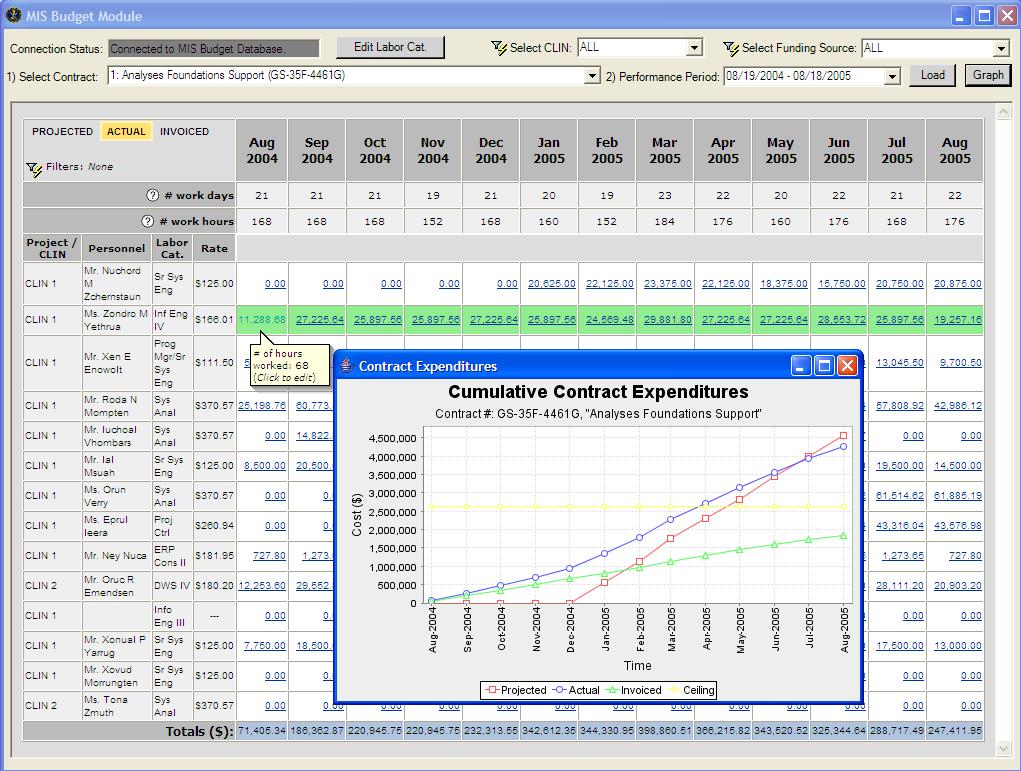The width and height of the screenshot is (1021, 771).
Task: Click the help icon next to # work hours
Action: point(148,221)
